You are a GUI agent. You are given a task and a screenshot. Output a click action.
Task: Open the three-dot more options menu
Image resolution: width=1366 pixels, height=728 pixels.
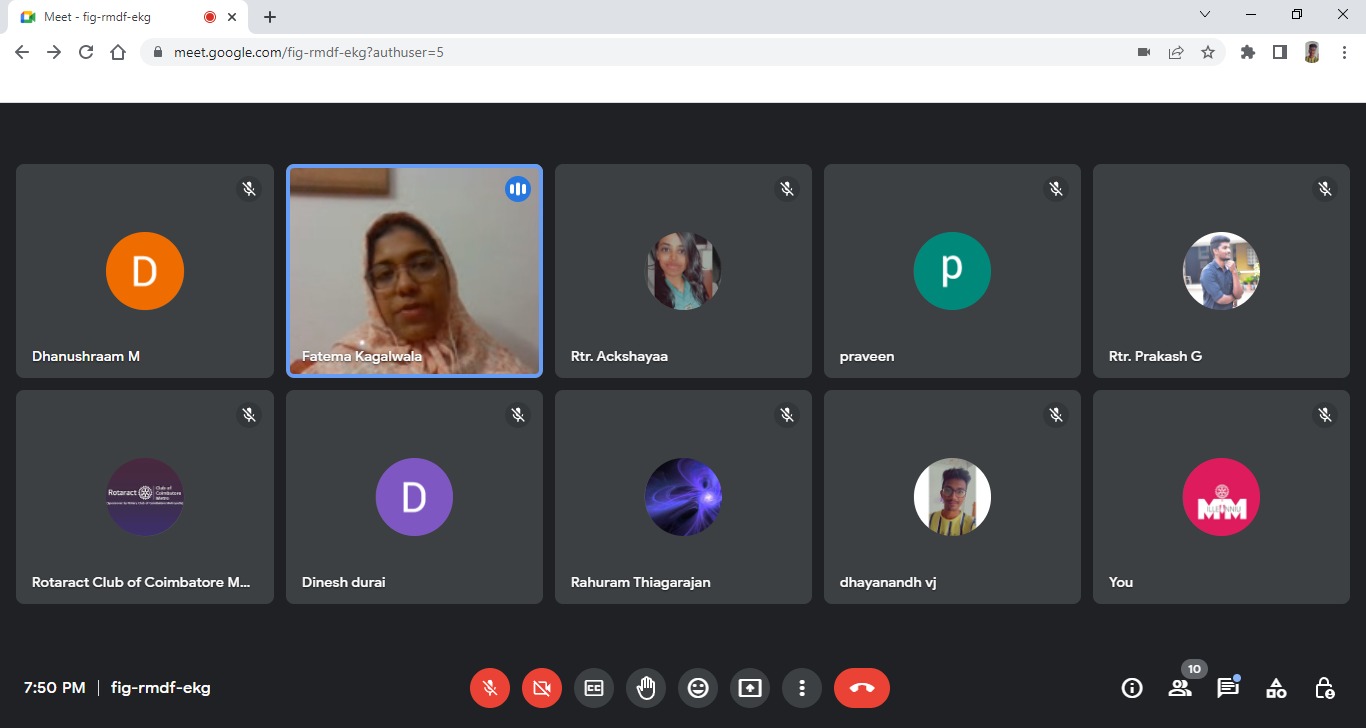802,688
